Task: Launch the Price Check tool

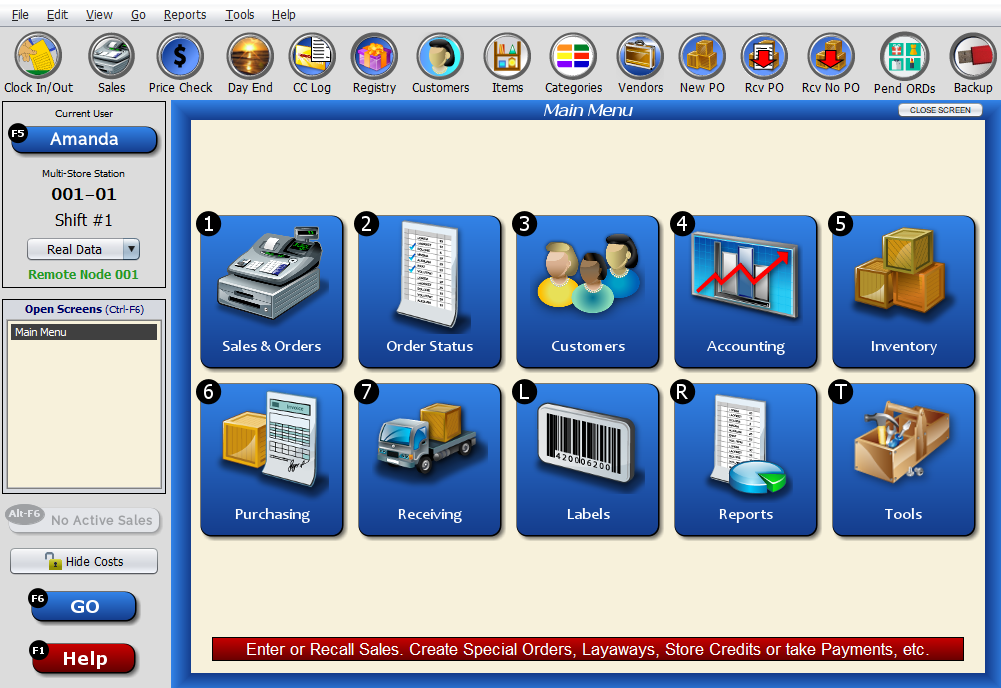Action: coord(180,56)
